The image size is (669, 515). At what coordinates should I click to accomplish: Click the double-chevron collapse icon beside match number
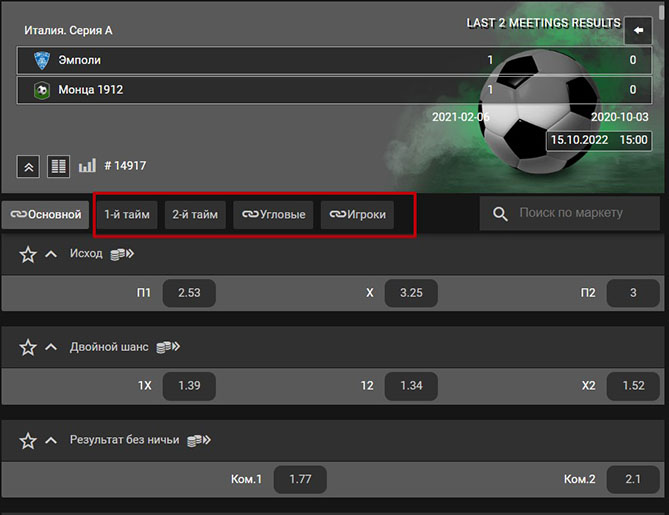tap(28, 166)
